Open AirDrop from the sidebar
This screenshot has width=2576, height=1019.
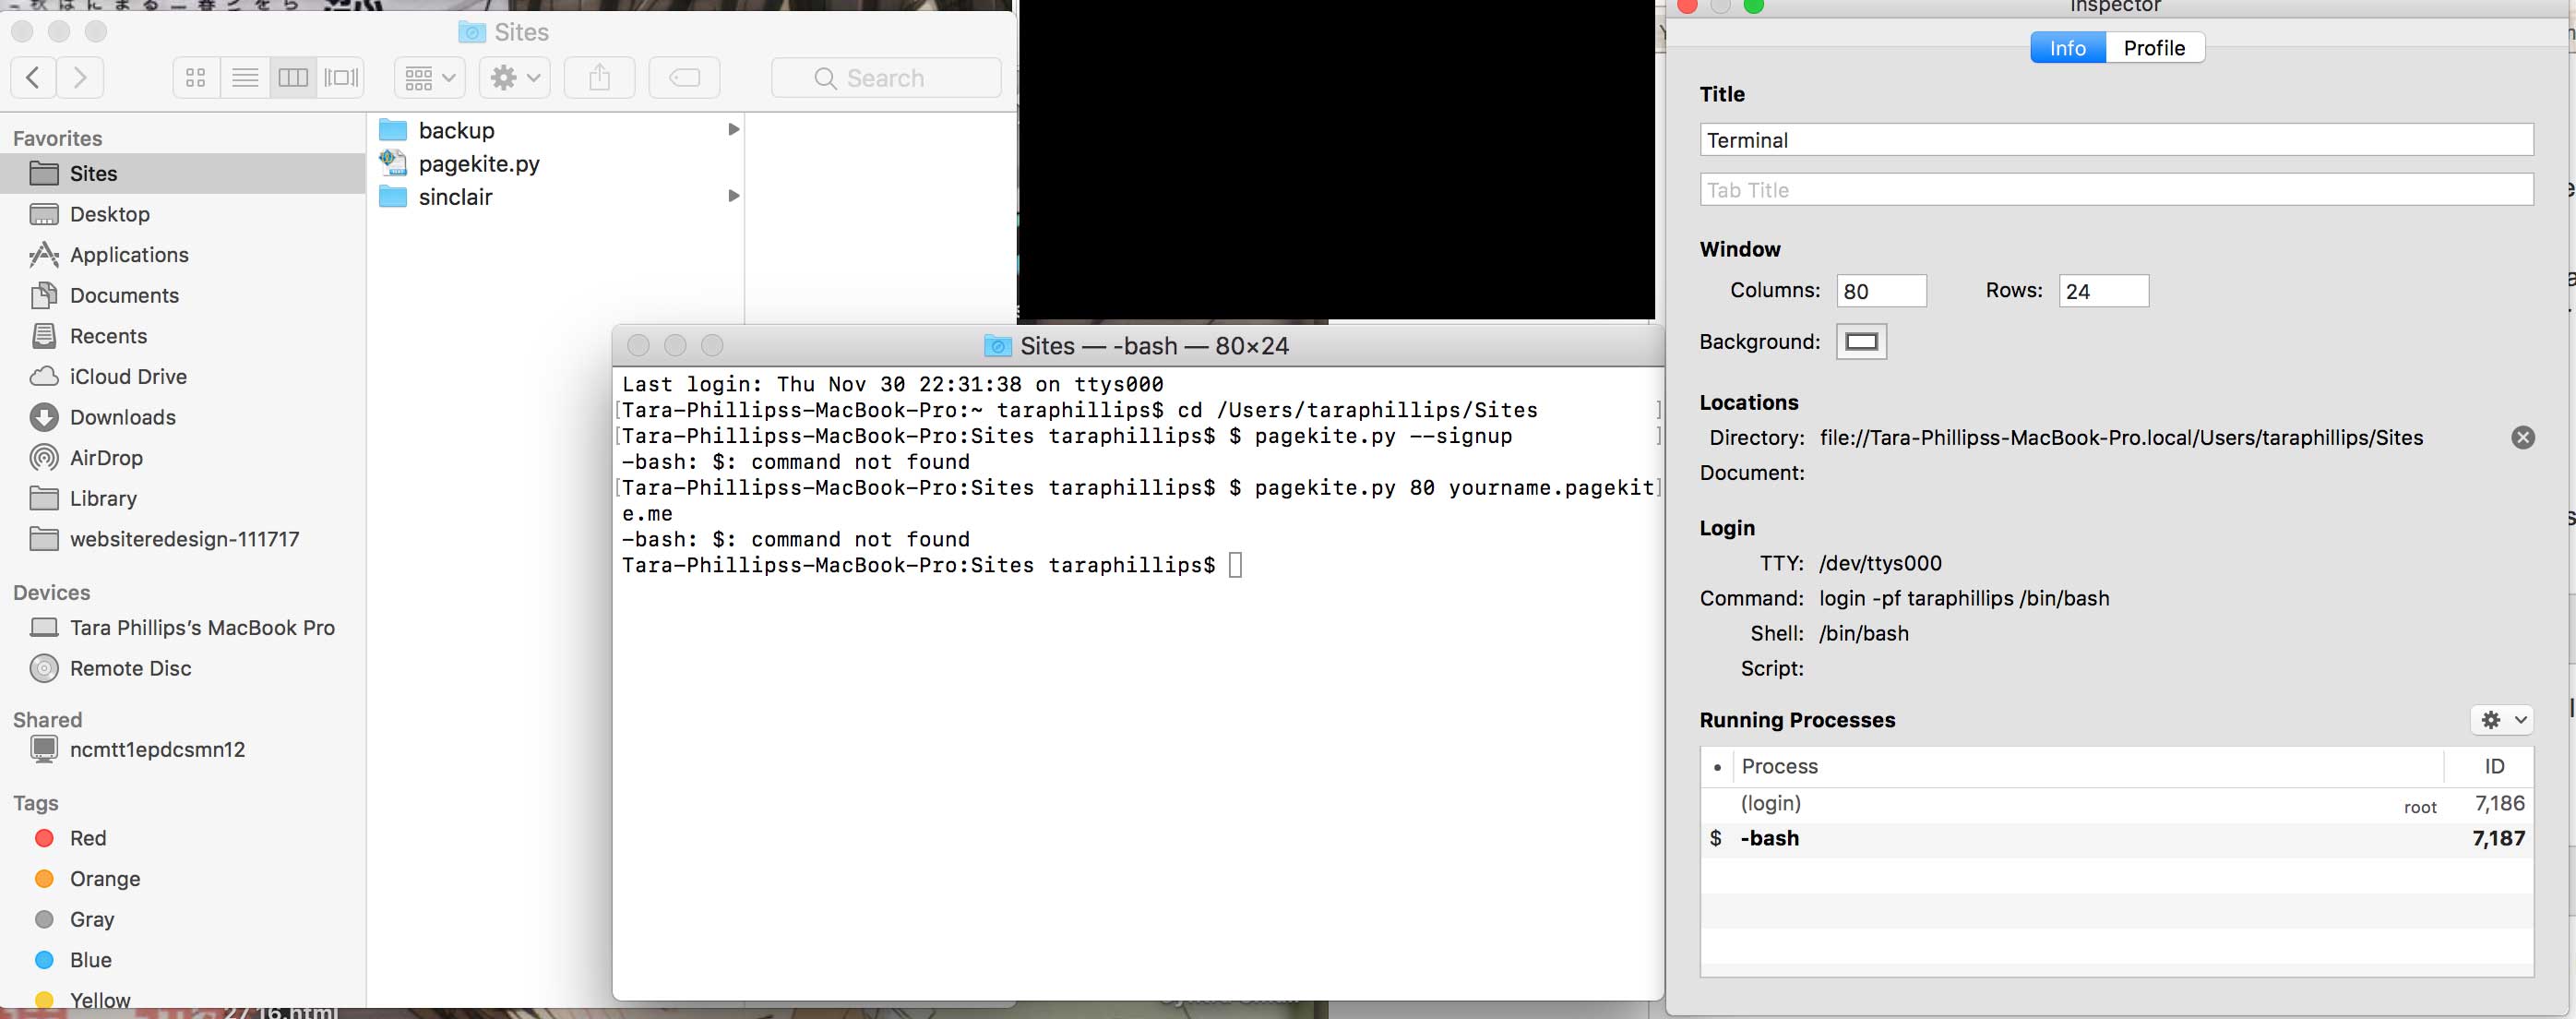click(x=106, y=458)
